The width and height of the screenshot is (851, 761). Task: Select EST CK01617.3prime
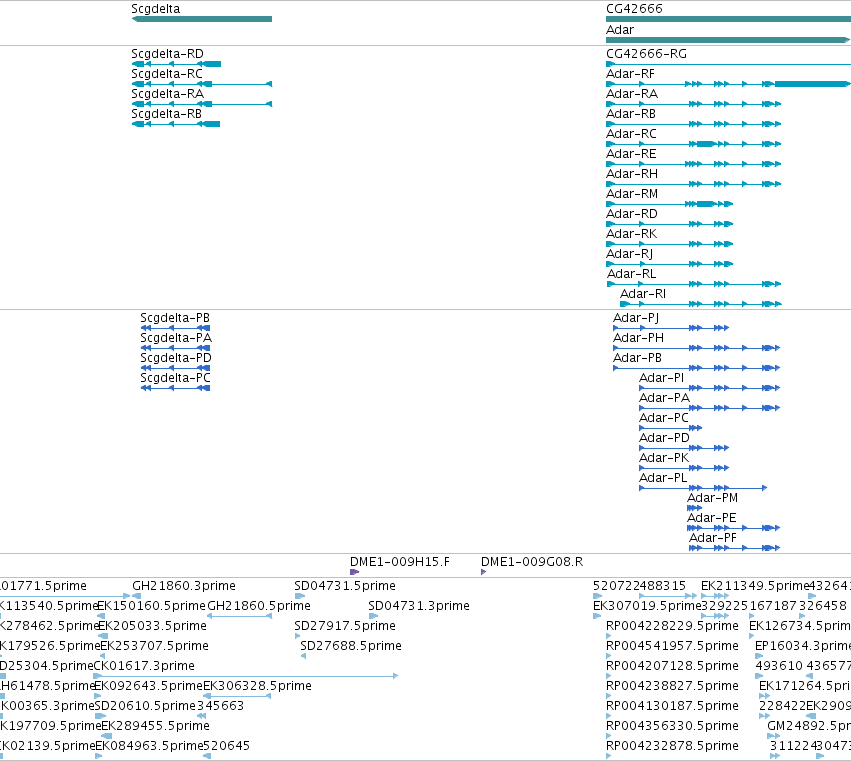coord(144,666)
